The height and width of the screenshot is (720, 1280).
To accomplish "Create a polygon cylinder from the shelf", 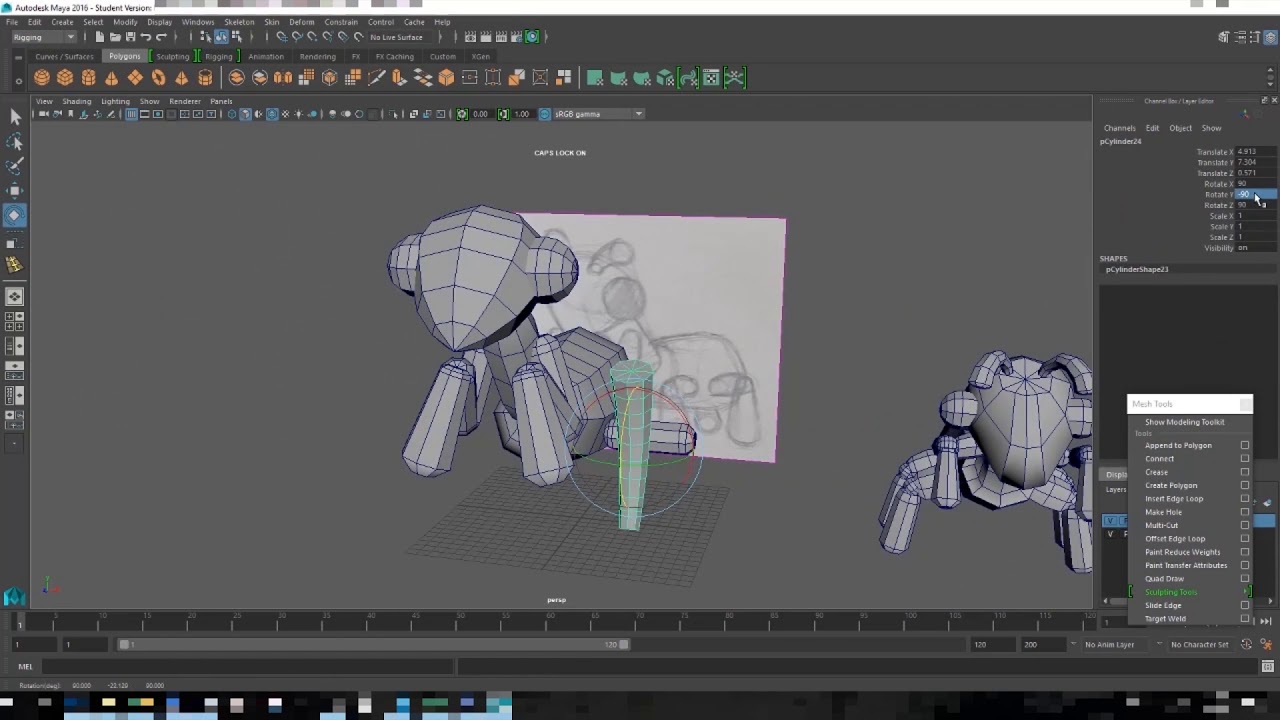I will click(88, 78).
